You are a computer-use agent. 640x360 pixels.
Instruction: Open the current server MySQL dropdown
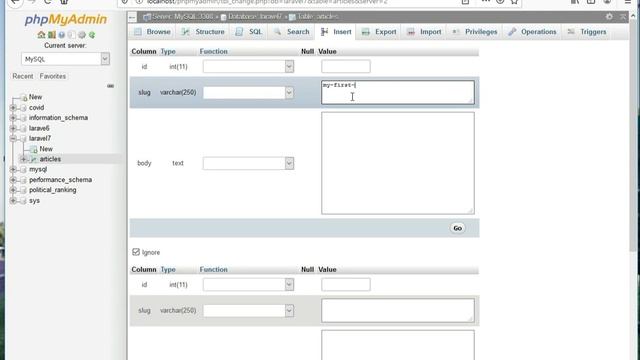tap(65, 59)
